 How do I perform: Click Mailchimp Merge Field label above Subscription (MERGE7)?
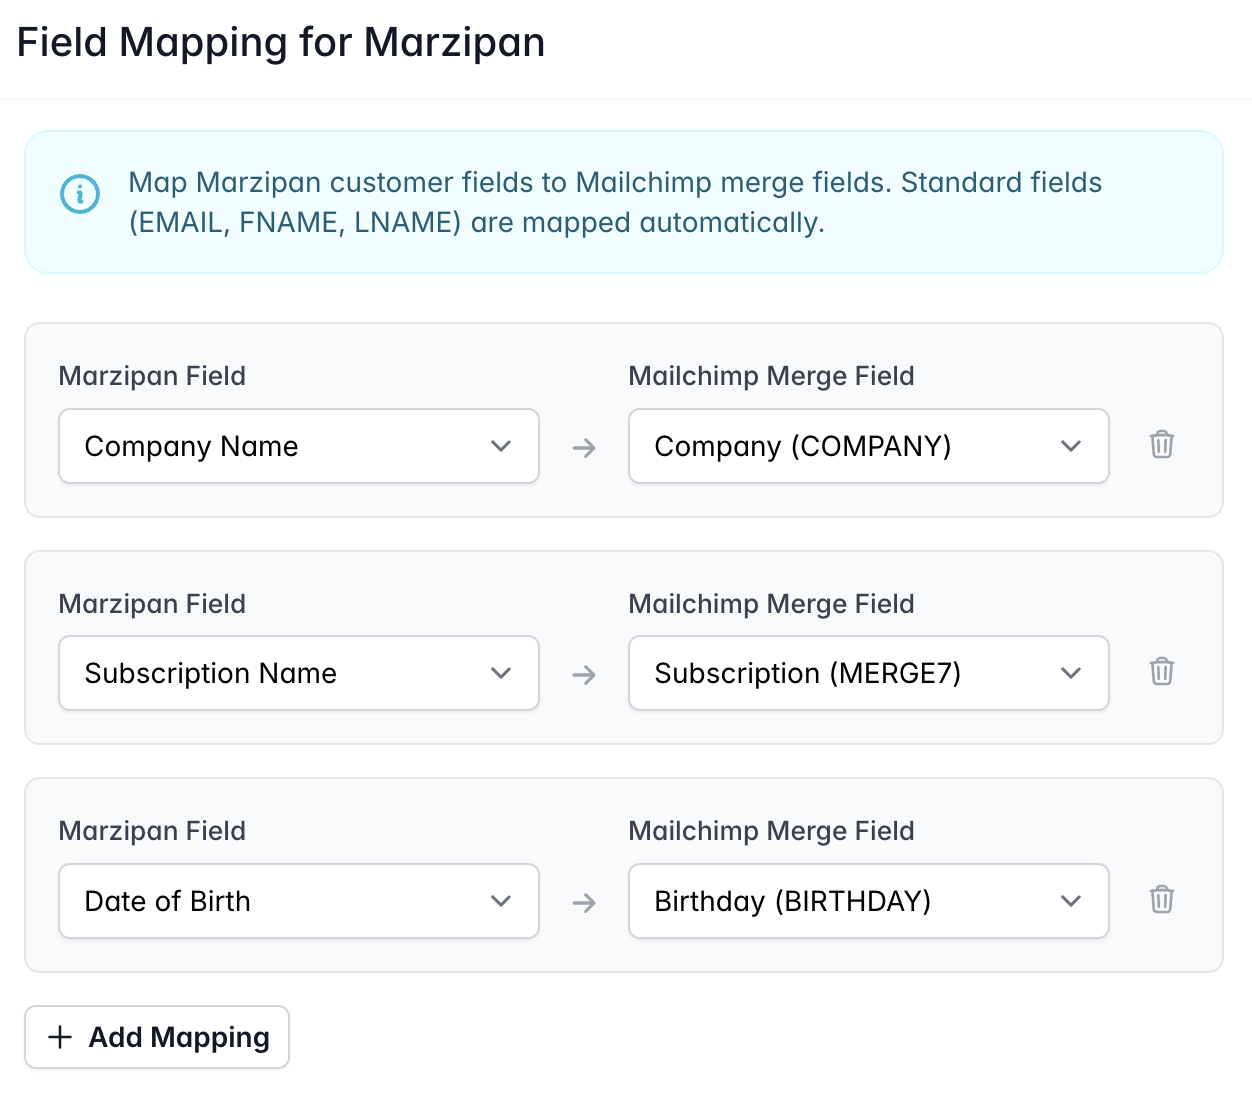(x=771, y=604)
